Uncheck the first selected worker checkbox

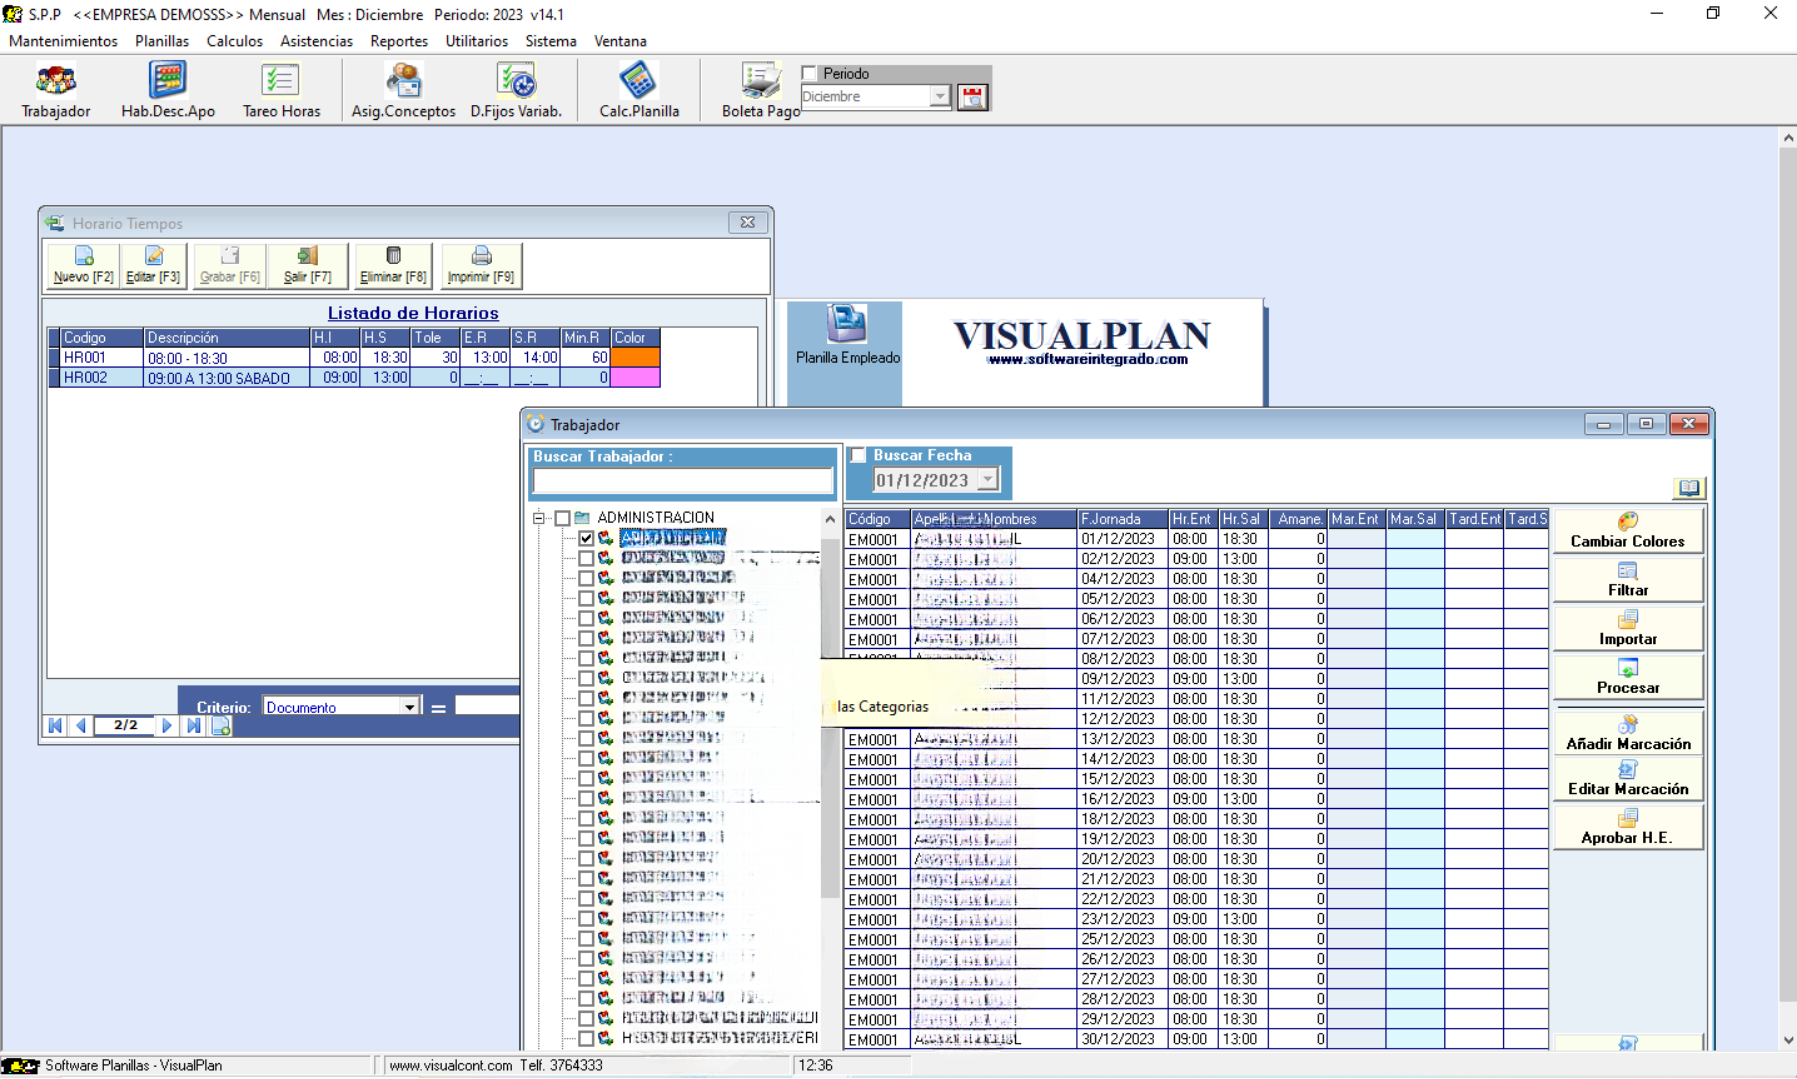click(587, 538)
